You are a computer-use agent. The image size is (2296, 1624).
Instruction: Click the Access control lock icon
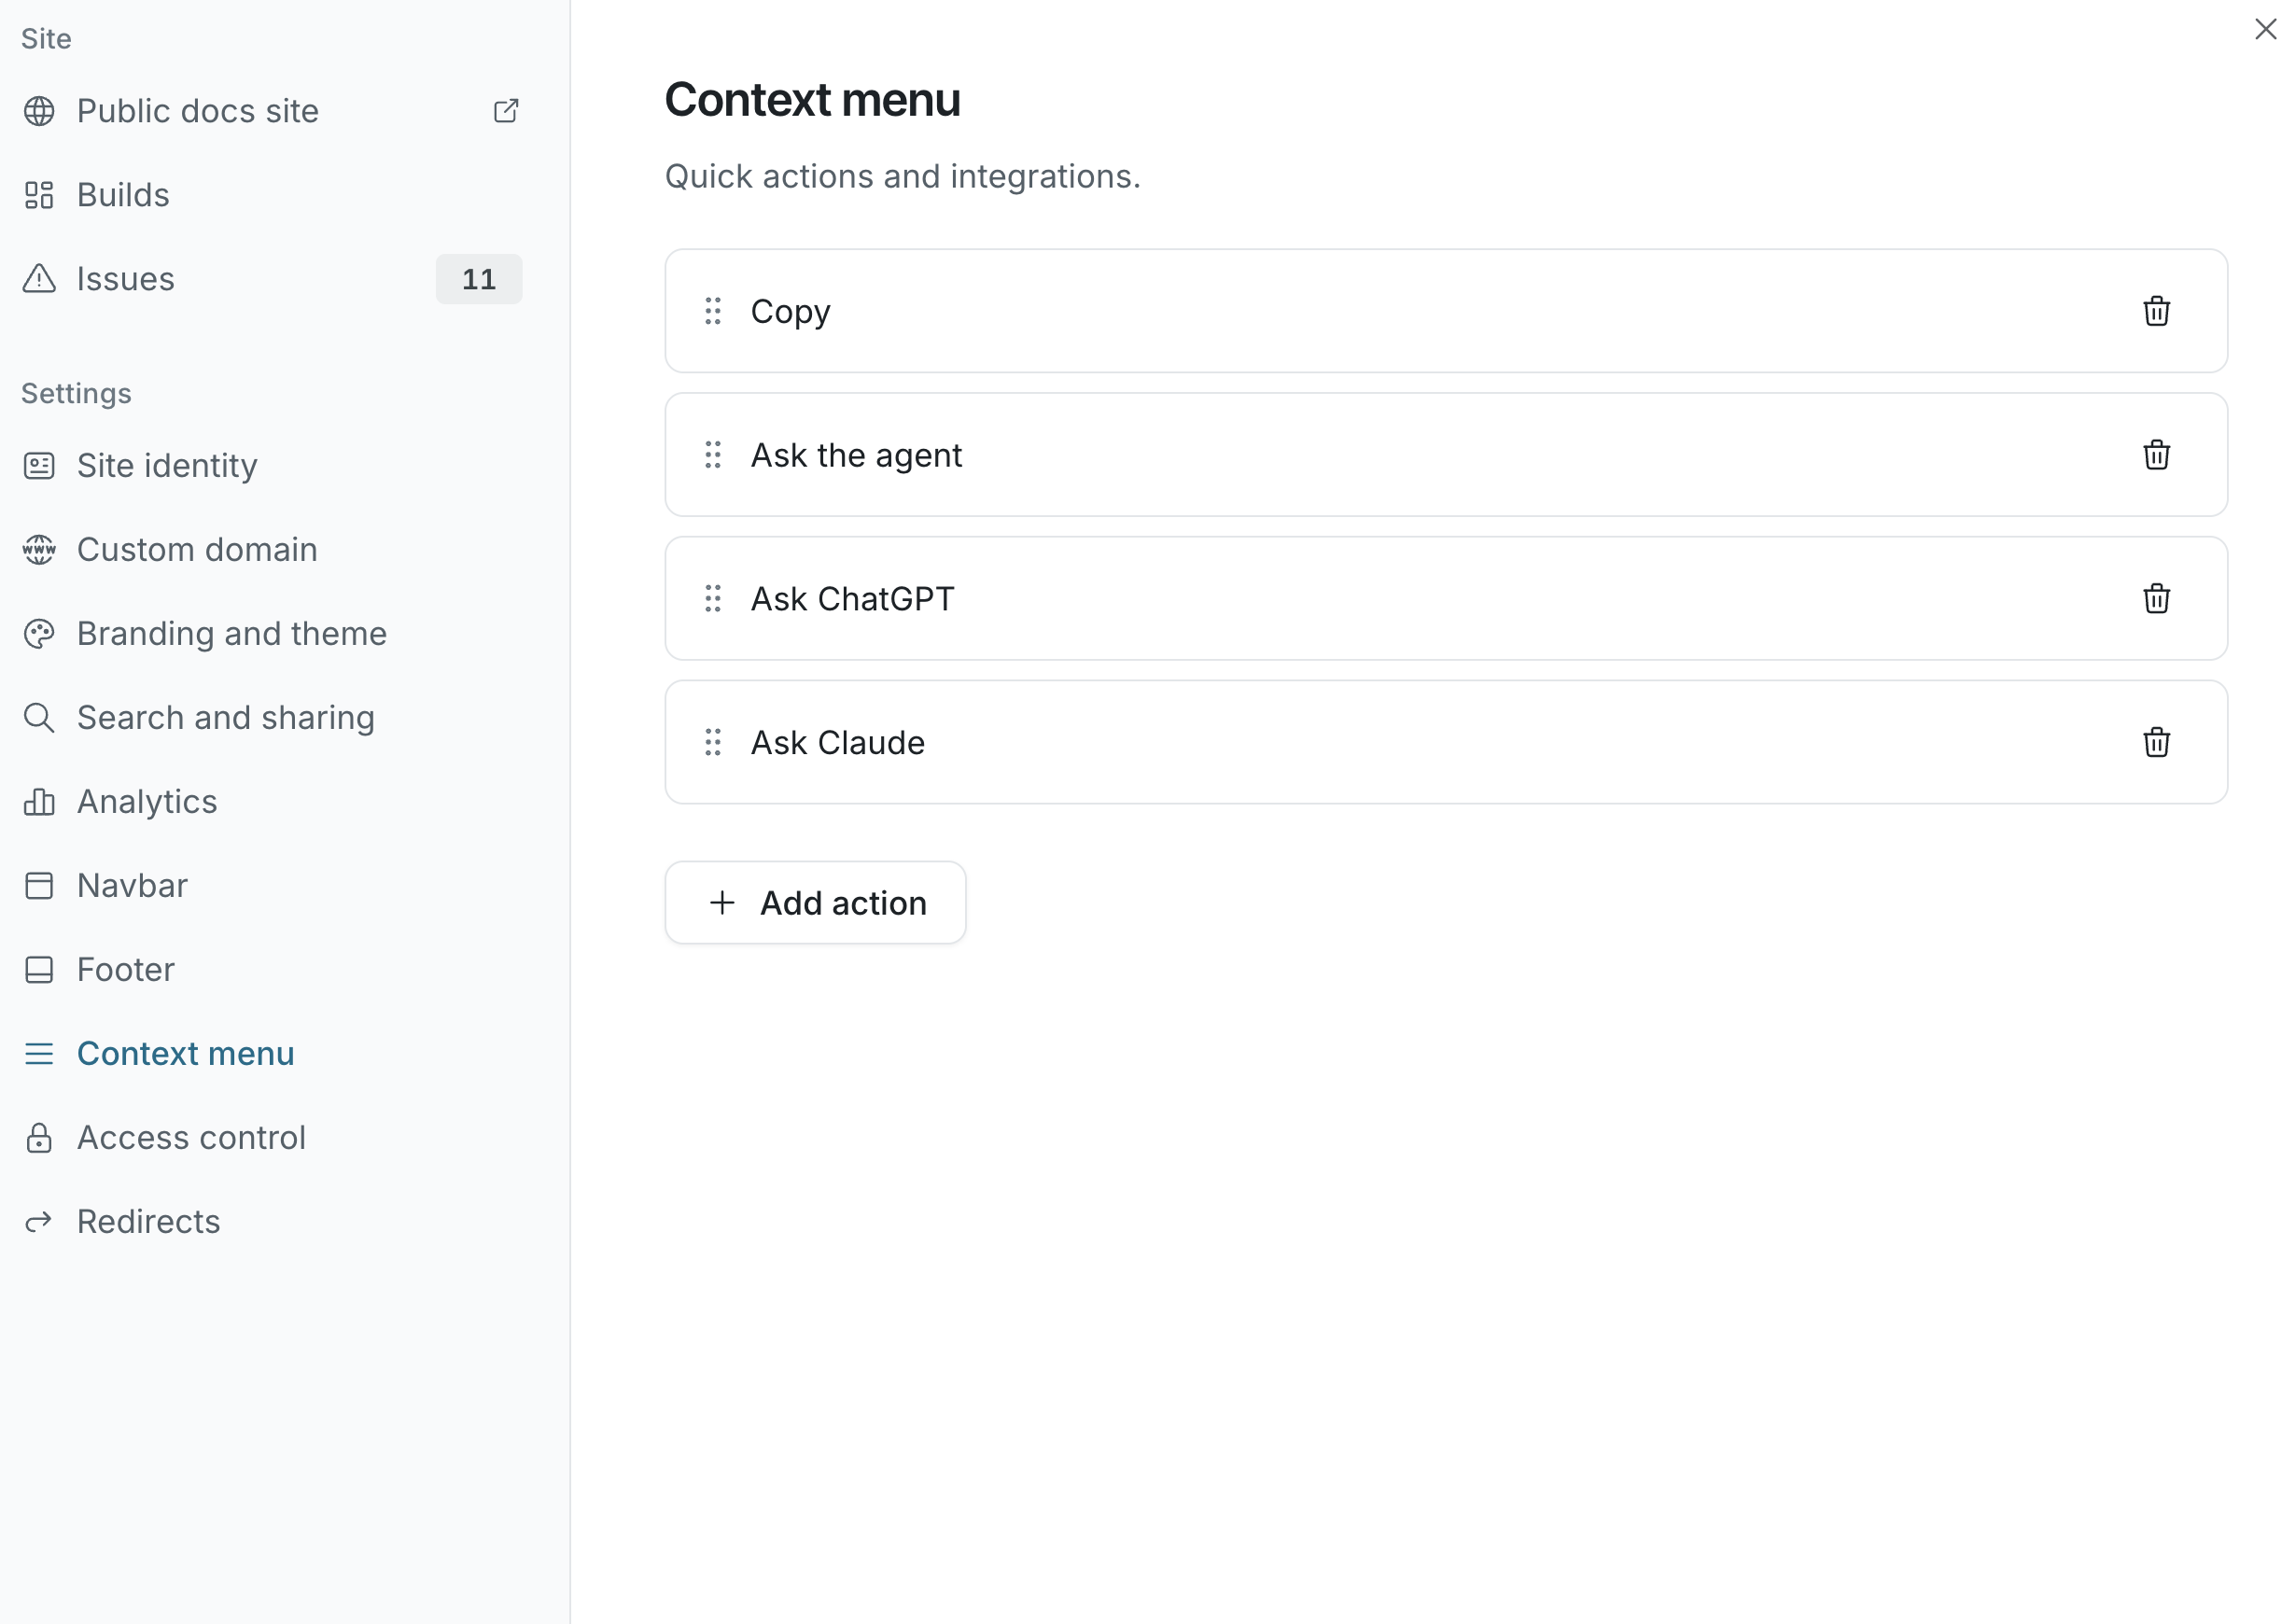click(x=39, y=1138)
